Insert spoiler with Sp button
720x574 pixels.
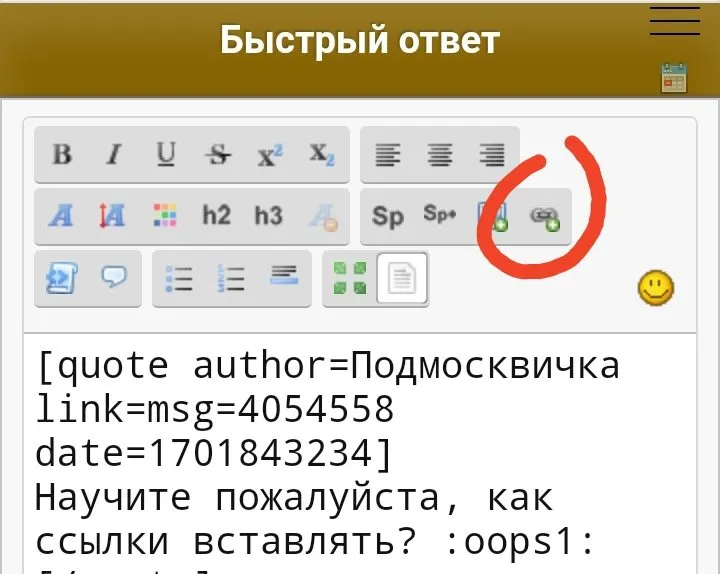tap(388, 216)
